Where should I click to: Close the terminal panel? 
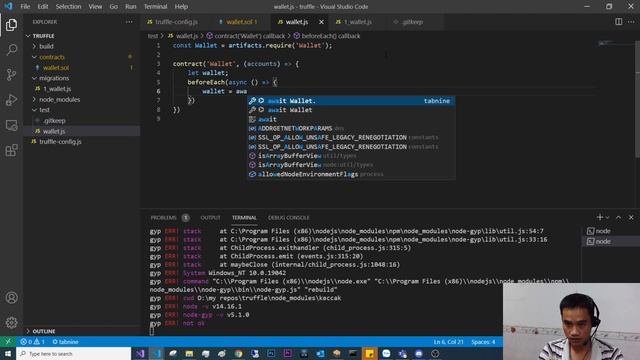click(x=631, y=217)
